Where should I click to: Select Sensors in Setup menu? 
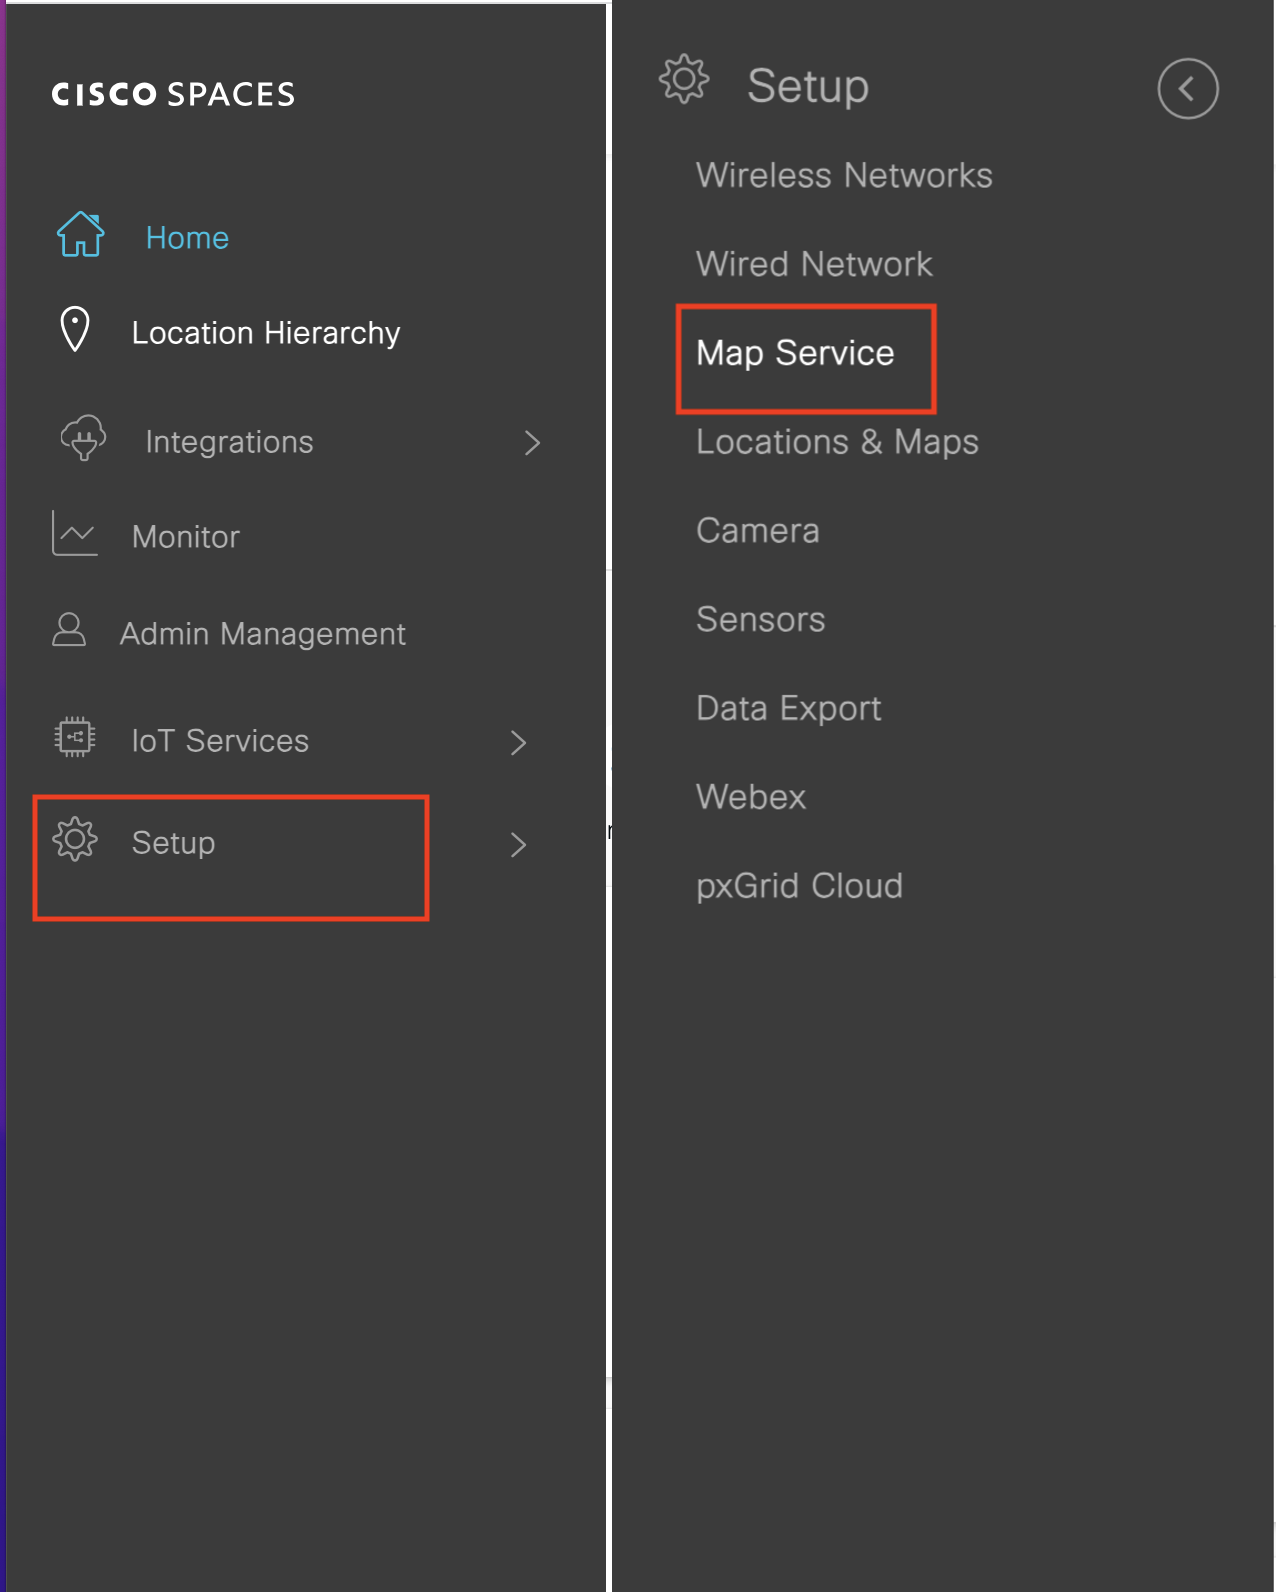[760, 620]
